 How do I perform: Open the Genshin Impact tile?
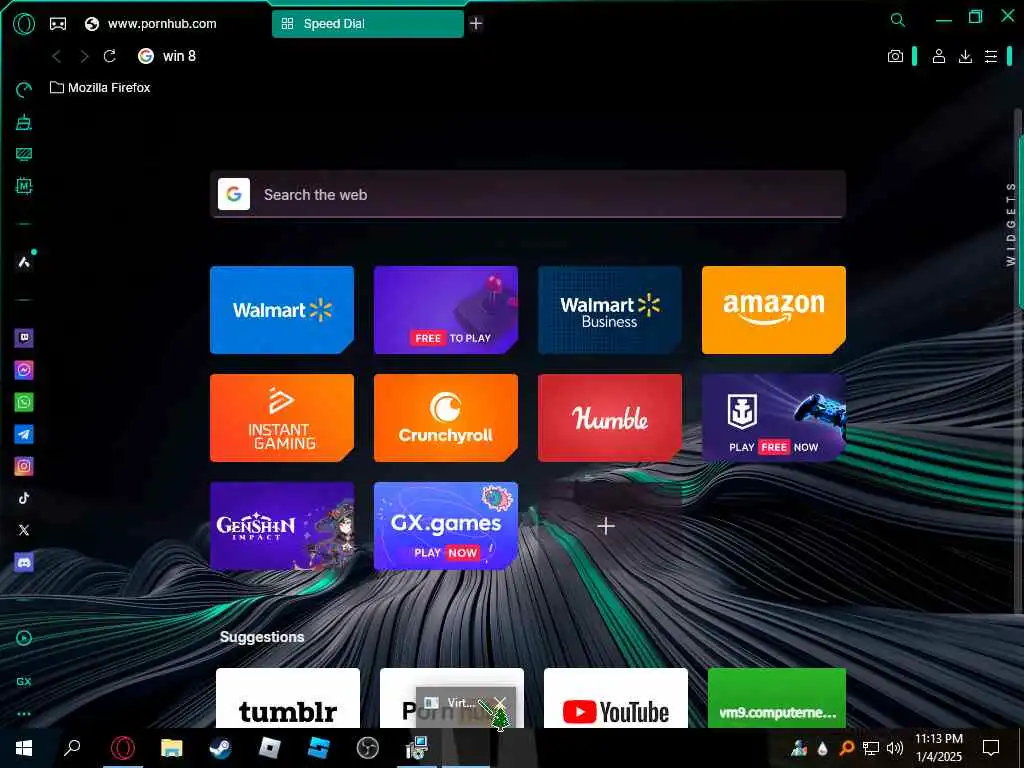pyautogui.click(x=282, y=526)
